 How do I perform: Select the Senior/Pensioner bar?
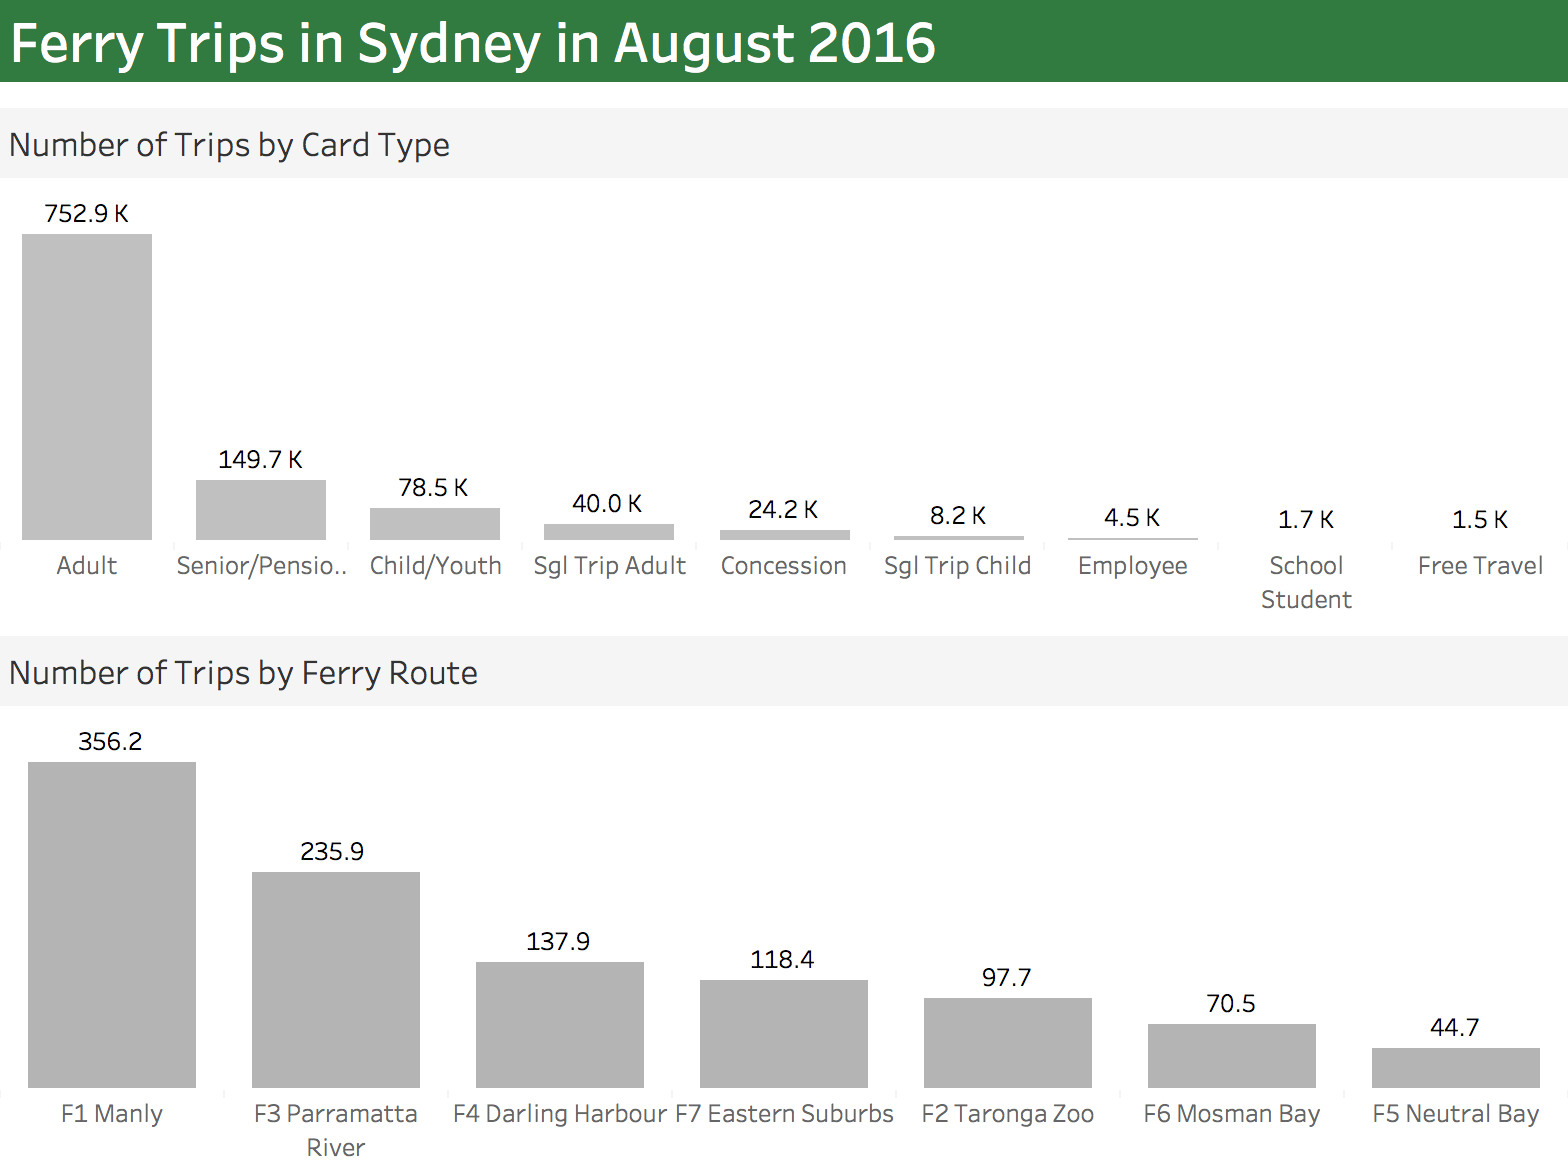tap(261, 510)
